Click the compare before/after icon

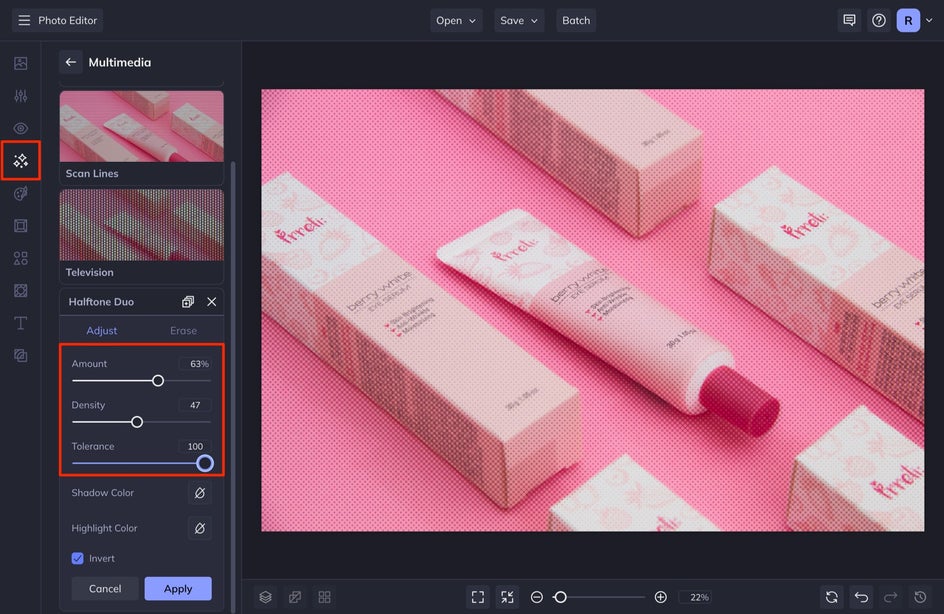[295, 597]
